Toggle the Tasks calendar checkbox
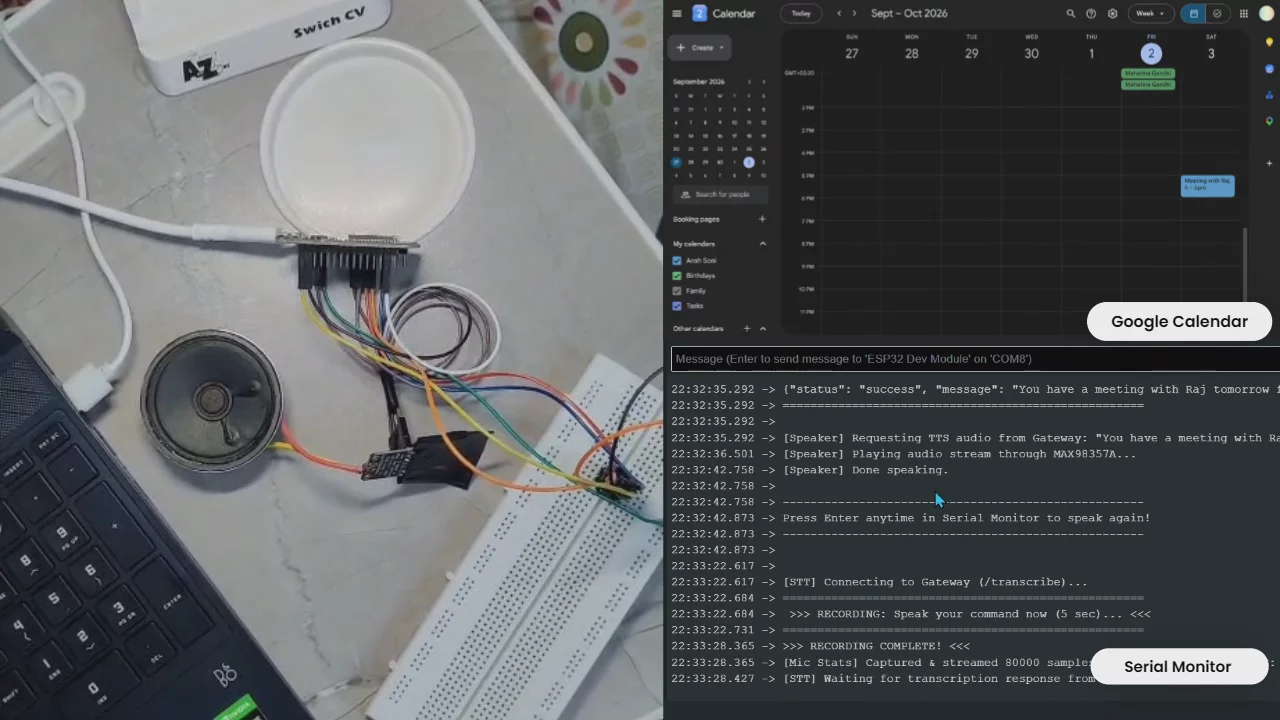This screenshot has width=1280, height=720. [x=677, y=306]
